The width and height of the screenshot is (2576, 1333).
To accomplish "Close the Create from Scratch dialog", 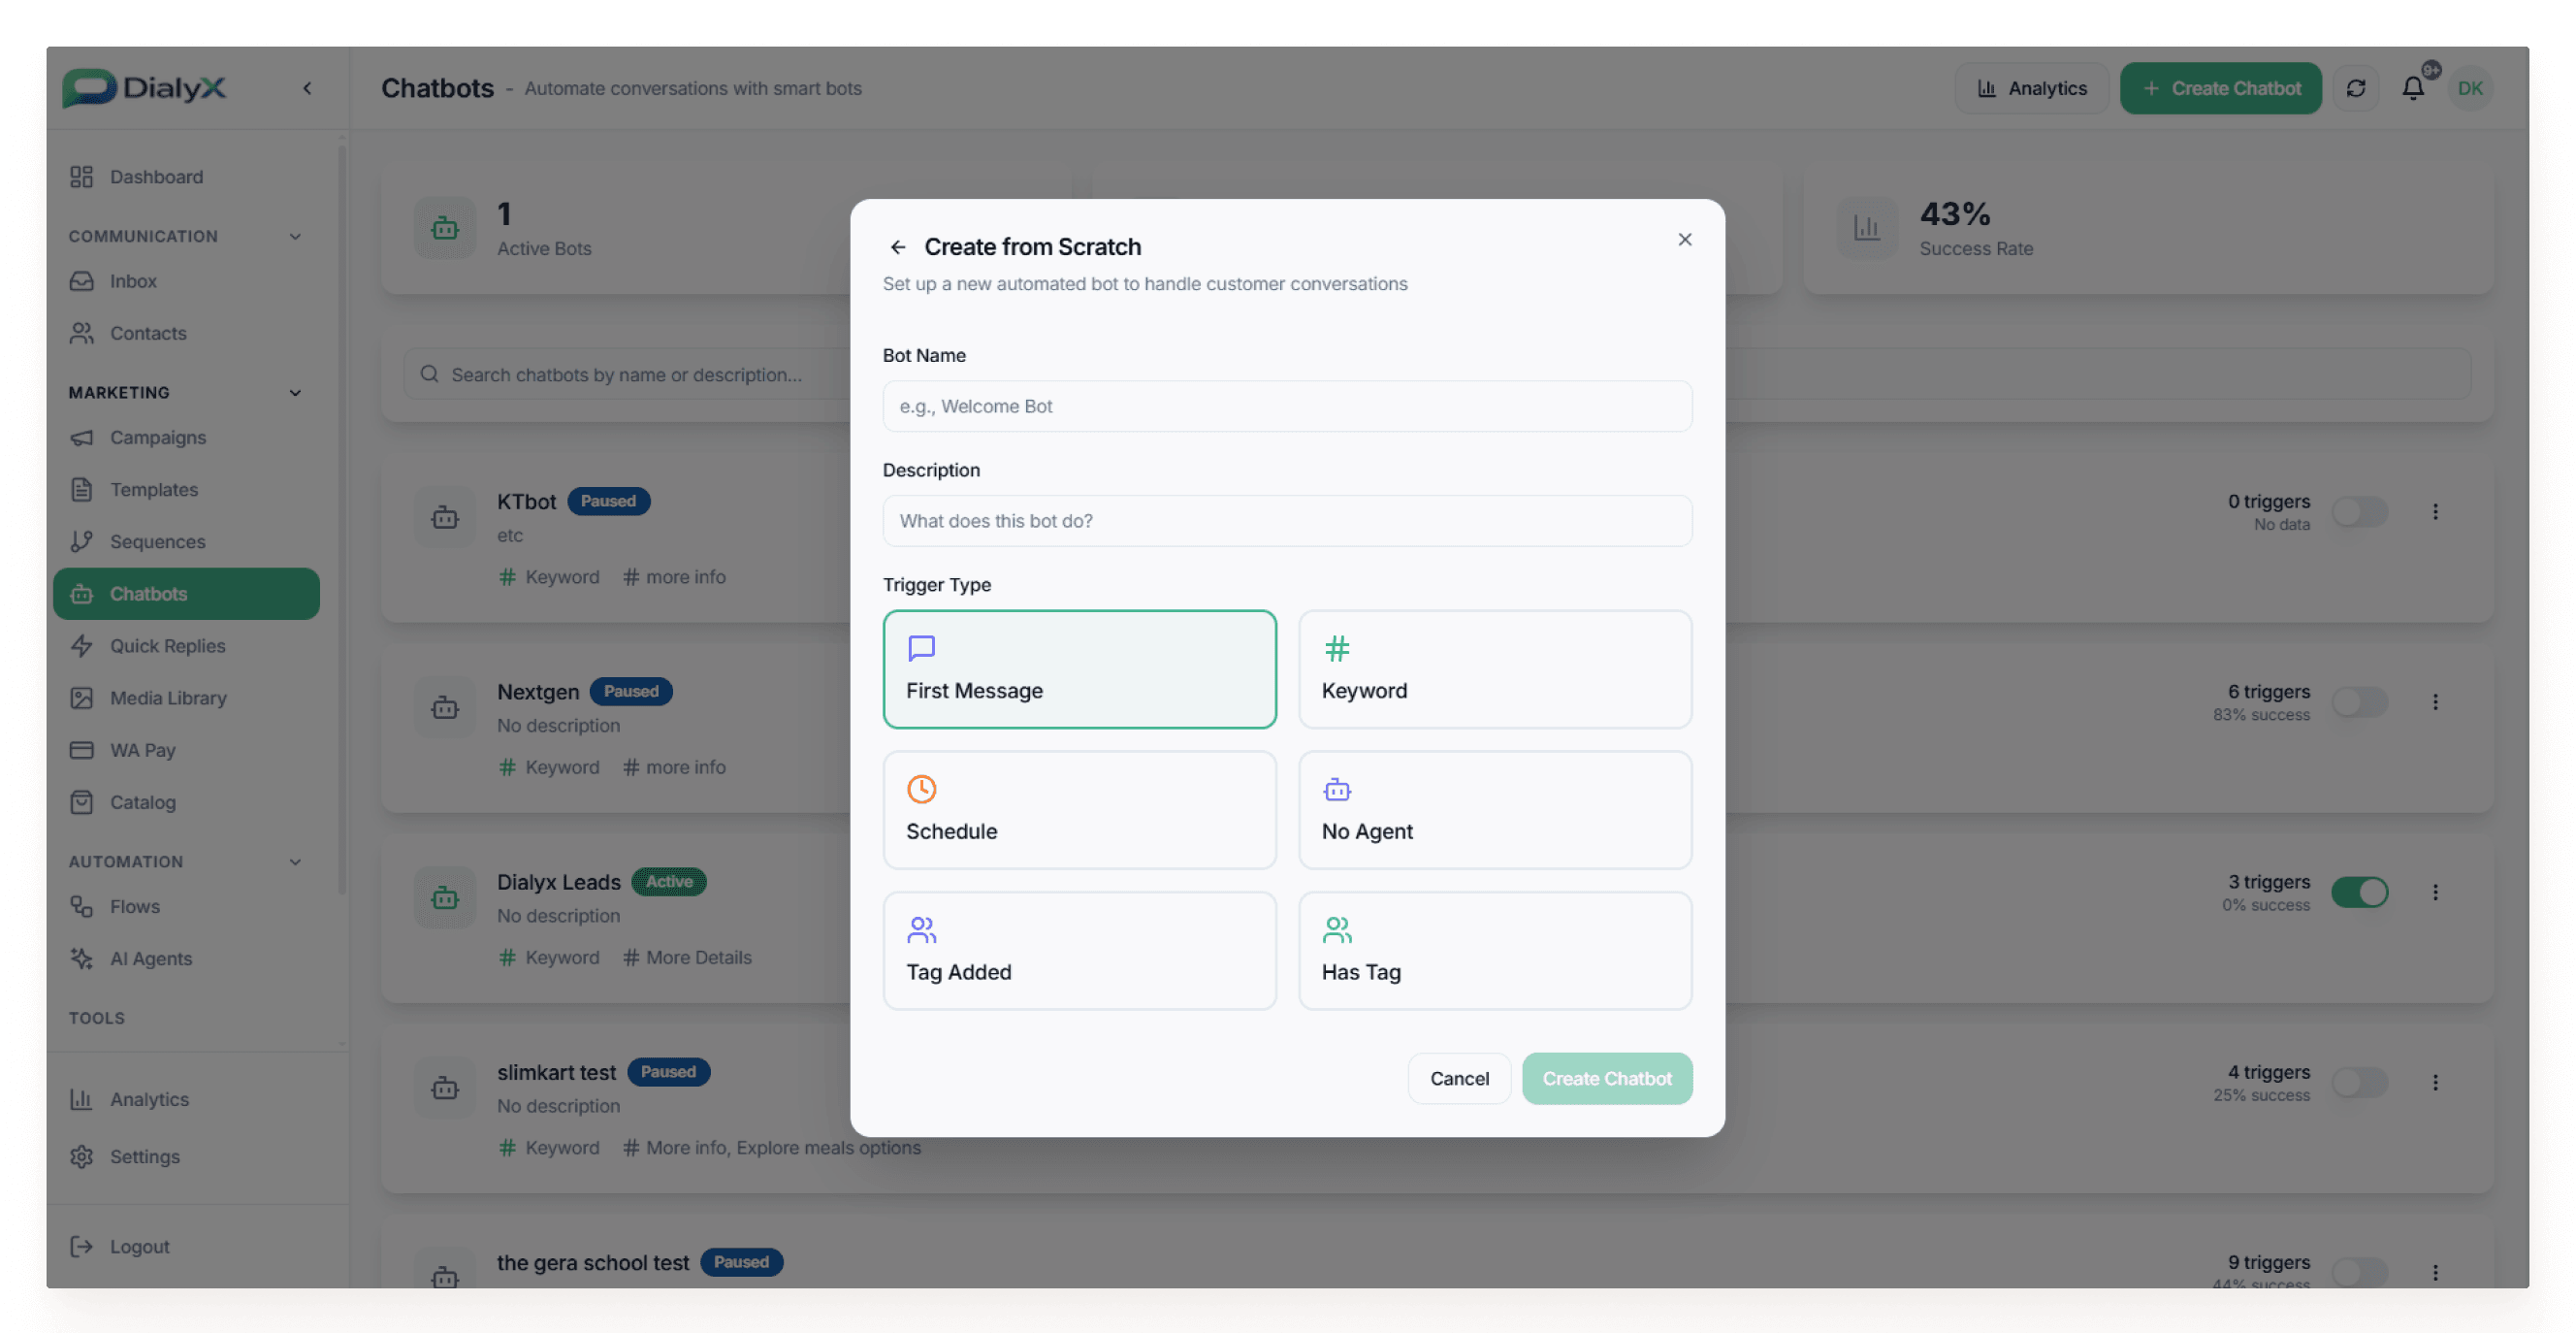I will (1684, 239).
